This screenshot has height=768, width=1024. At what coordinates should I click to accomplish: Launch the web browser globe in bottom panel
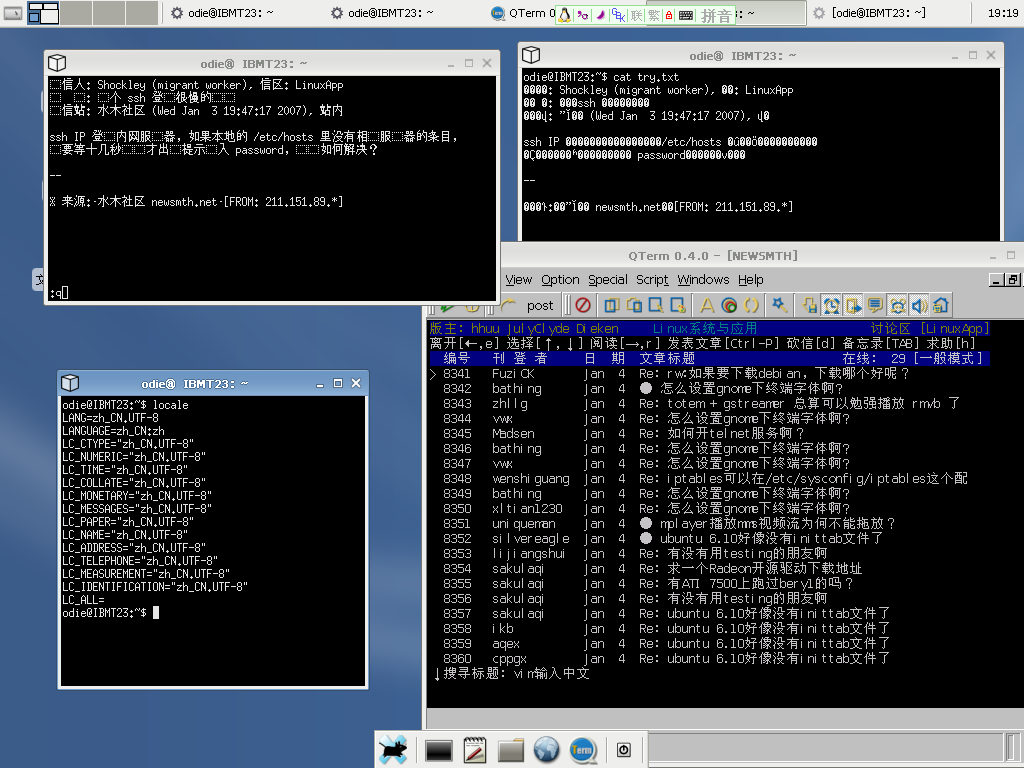coord(547,750)
